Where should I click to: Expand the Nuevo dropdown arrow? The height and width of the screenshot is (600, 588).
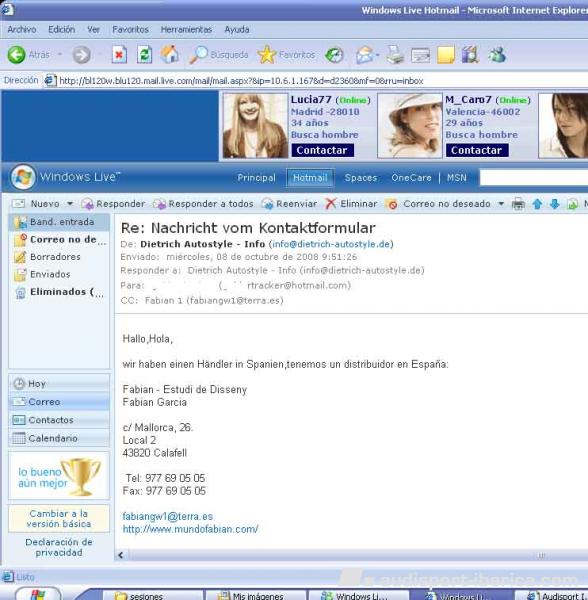tap(70, 204)
